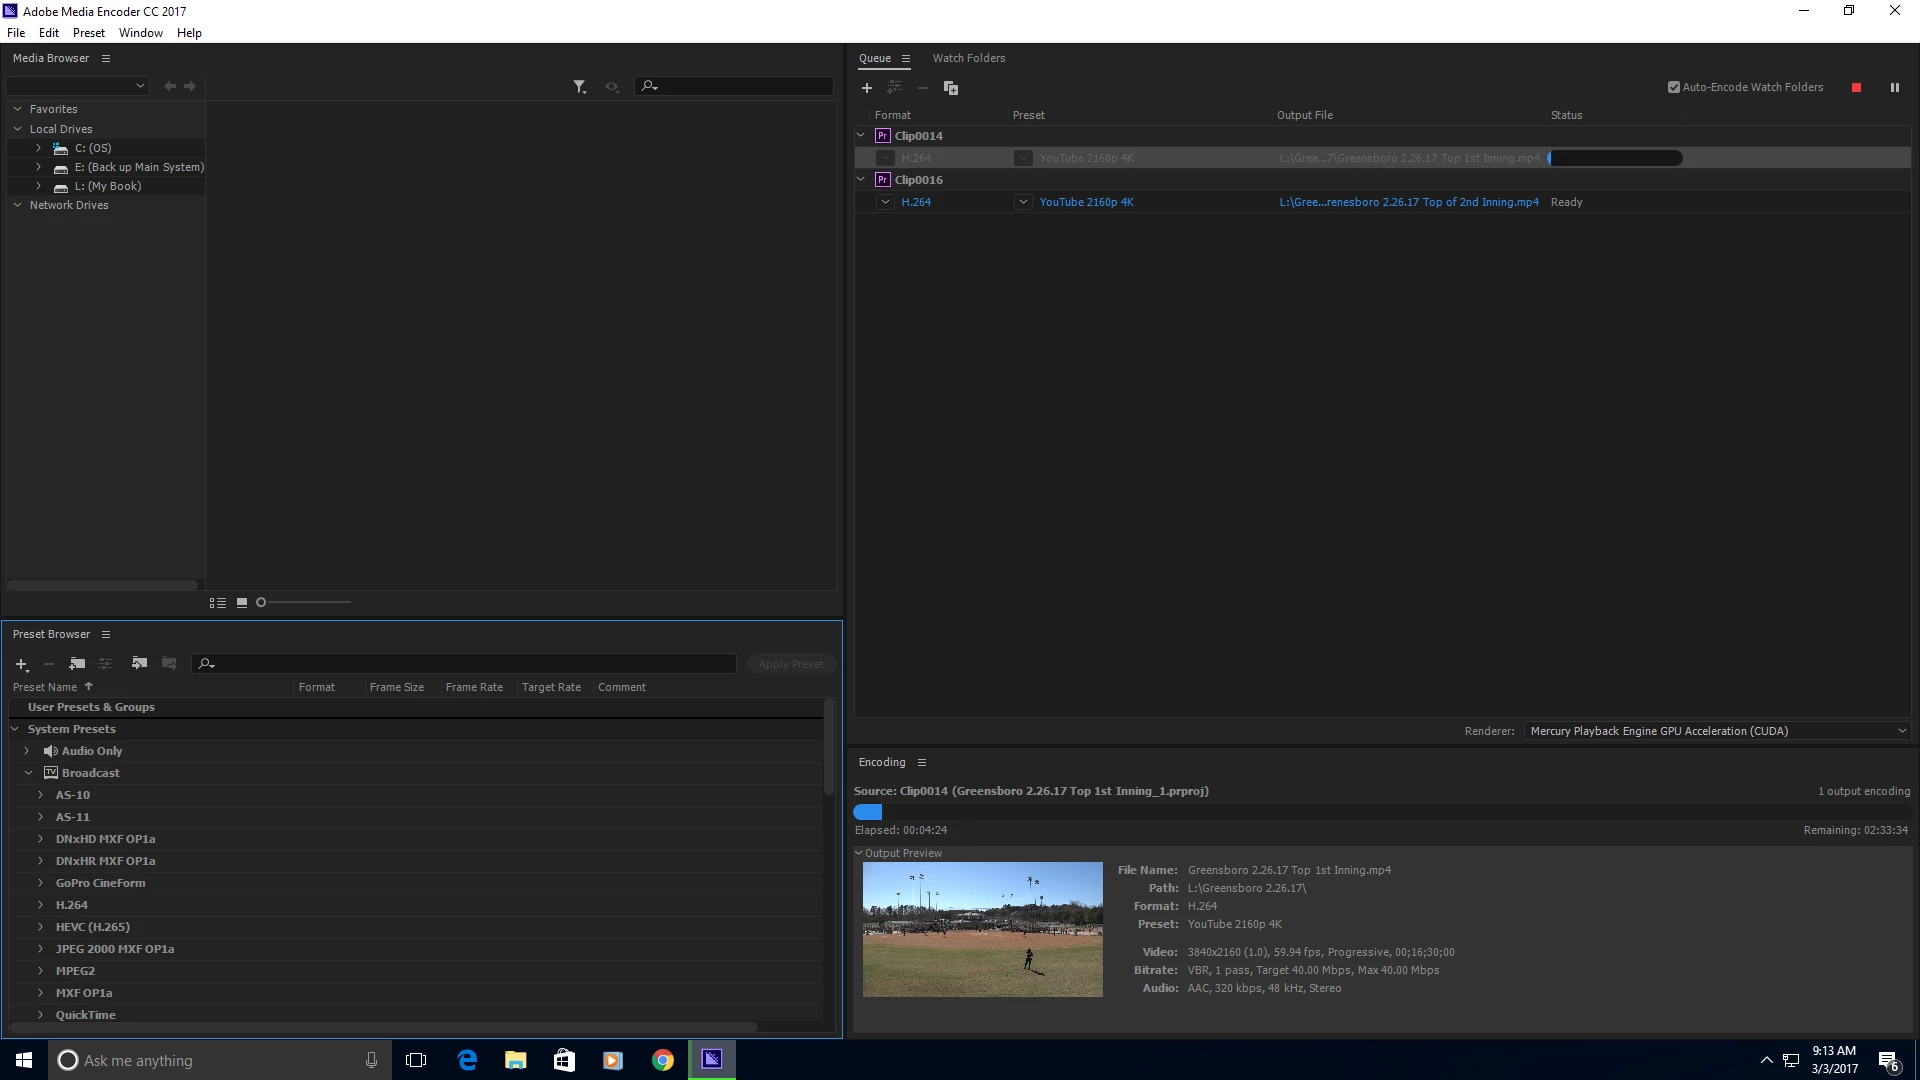Click the red Stop Queue button
This screenshot has width=1920, height=1080.
[1856, 88]
